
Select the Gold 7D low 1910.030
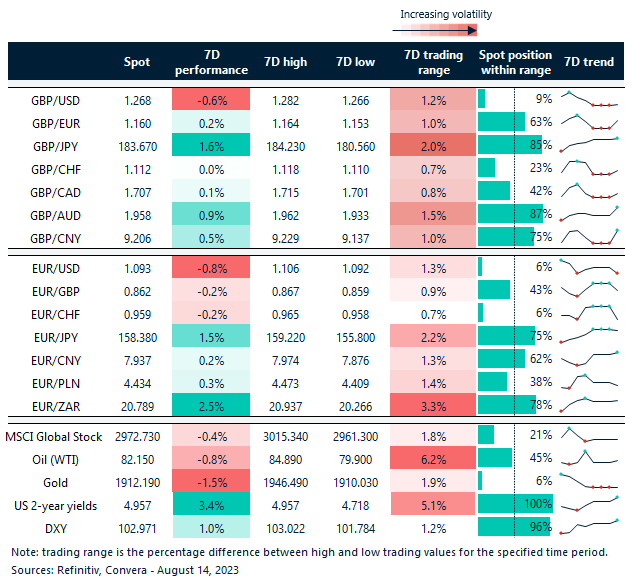[x=355, y=483]
